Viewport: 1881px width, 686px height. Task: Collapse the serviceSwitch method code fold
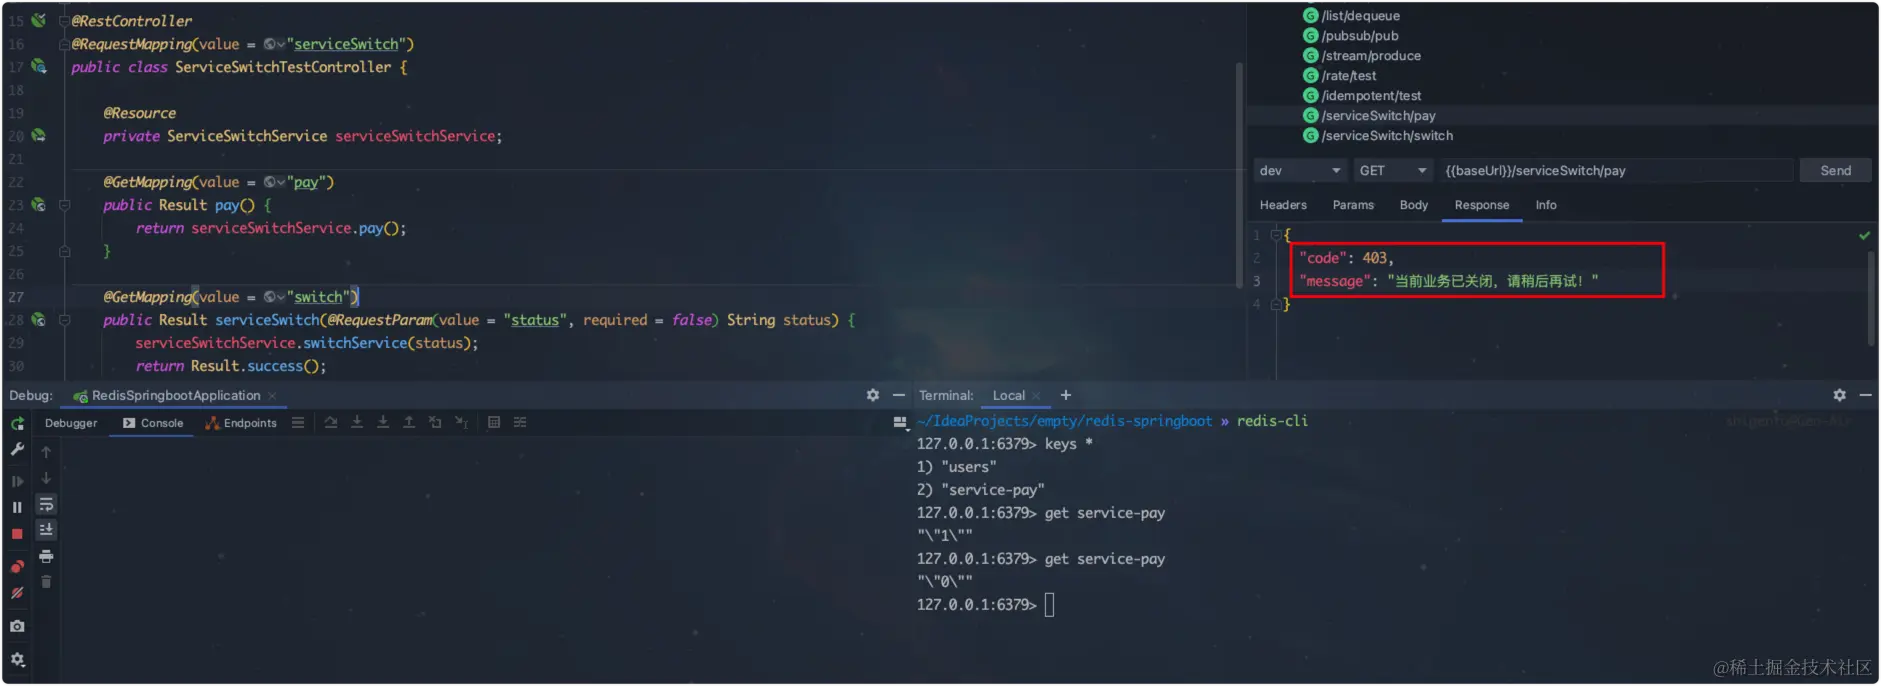(65, 320)
